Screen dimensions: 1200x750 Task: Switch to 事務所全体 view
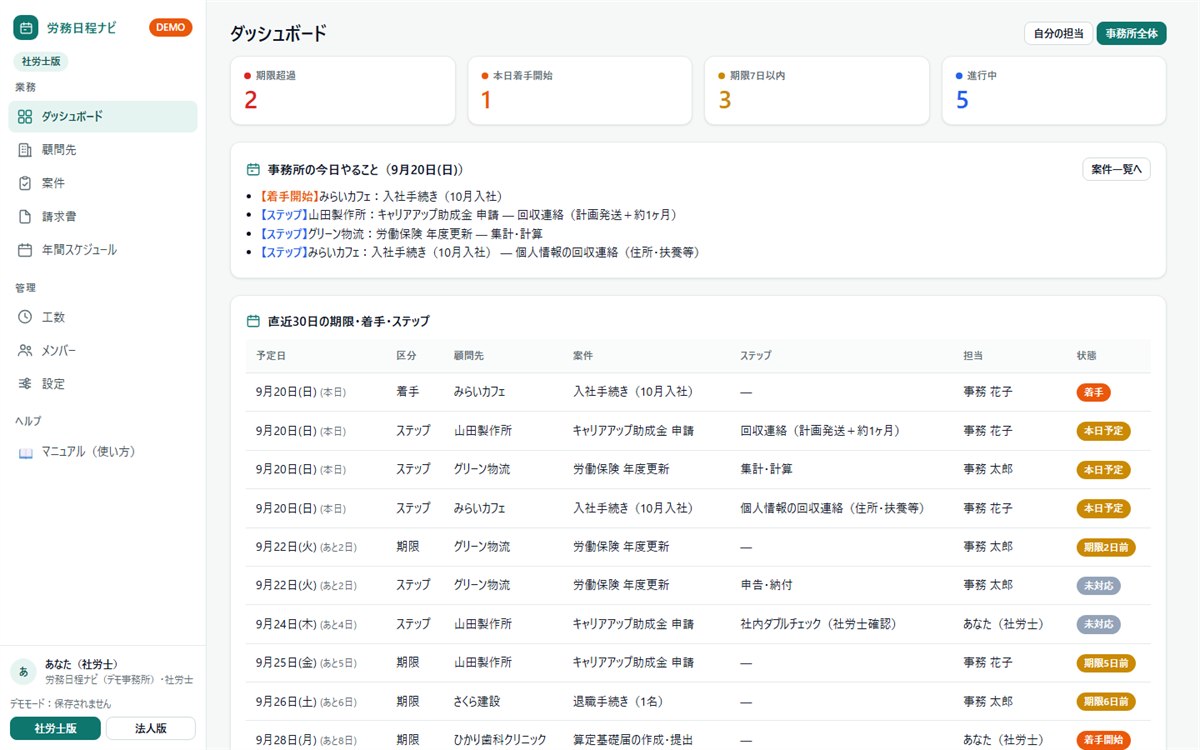[x=1132, y=33]
